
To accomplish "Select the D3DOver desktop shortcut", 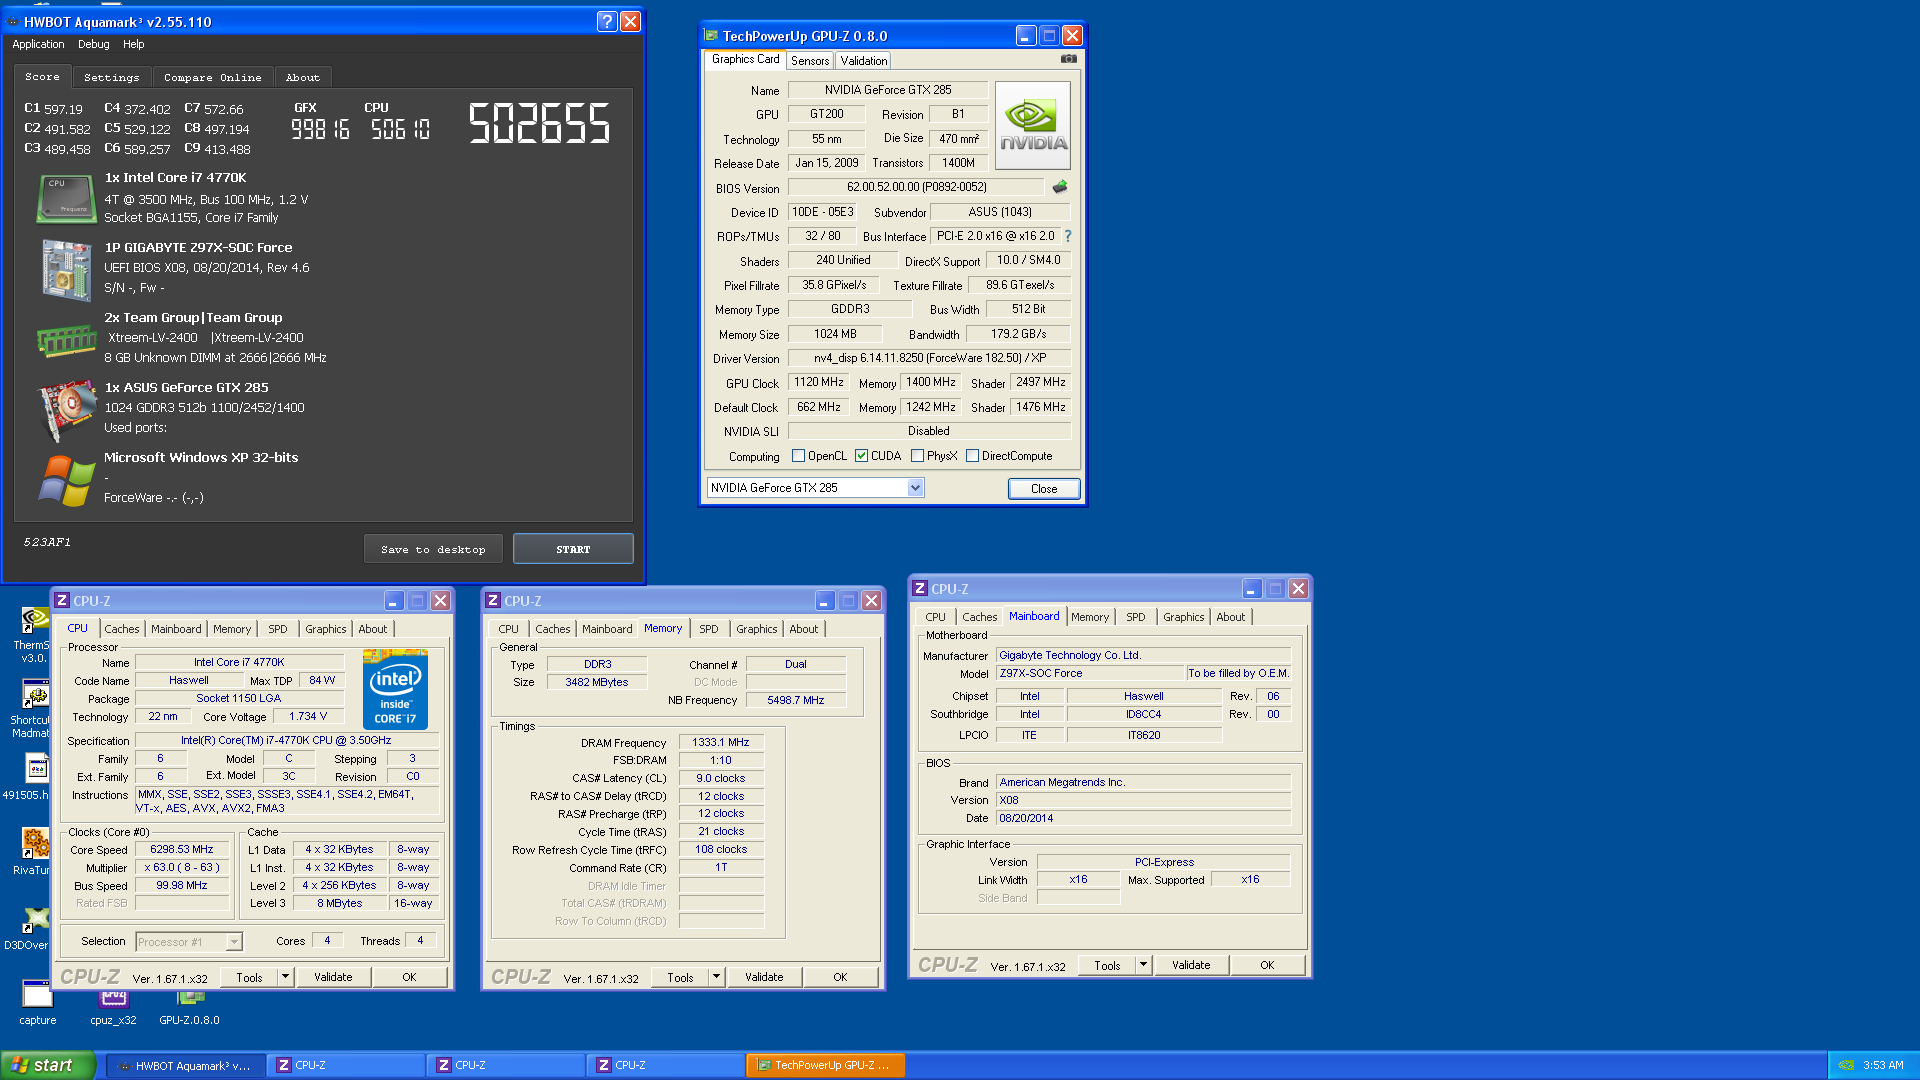I will coord(30,927).
